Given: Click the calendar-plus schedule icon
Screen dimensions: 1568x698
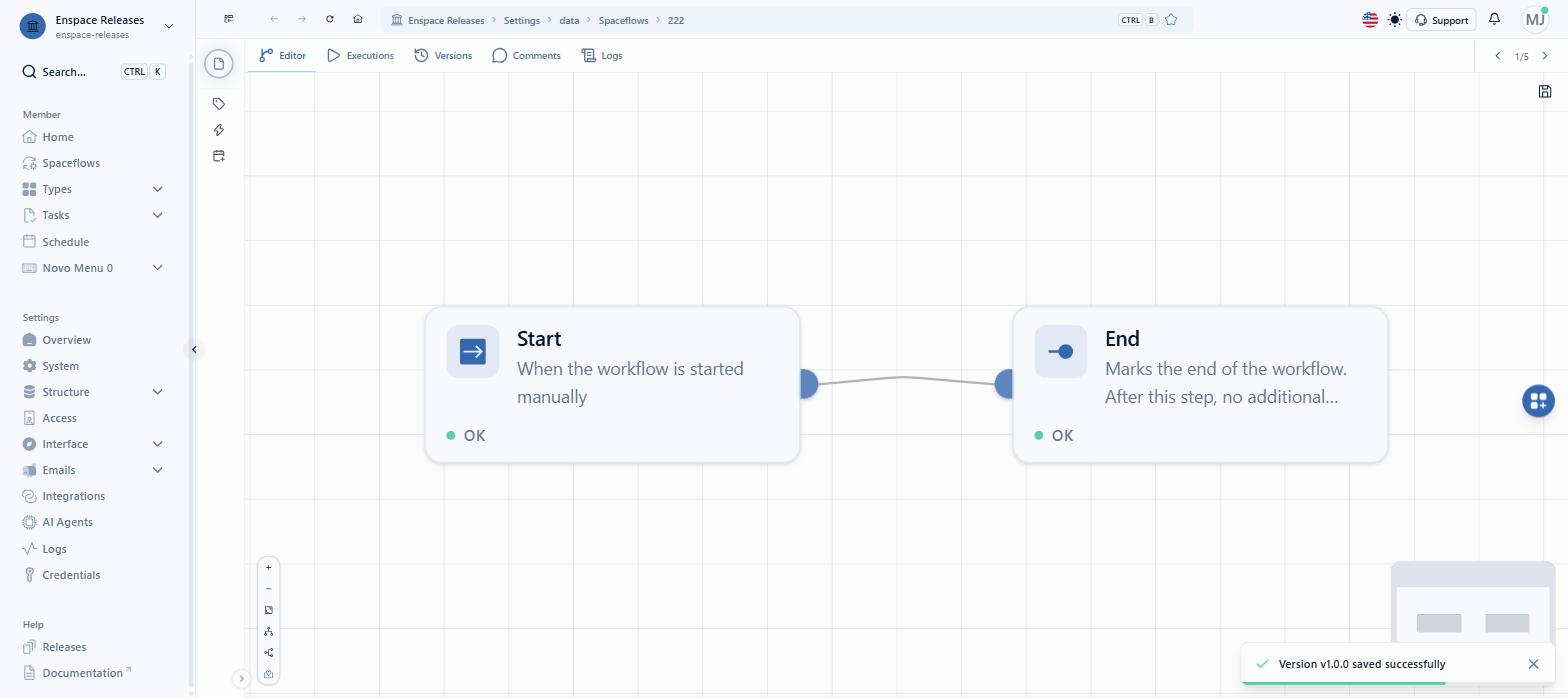Looking at the screenshot, I should 219,156.
